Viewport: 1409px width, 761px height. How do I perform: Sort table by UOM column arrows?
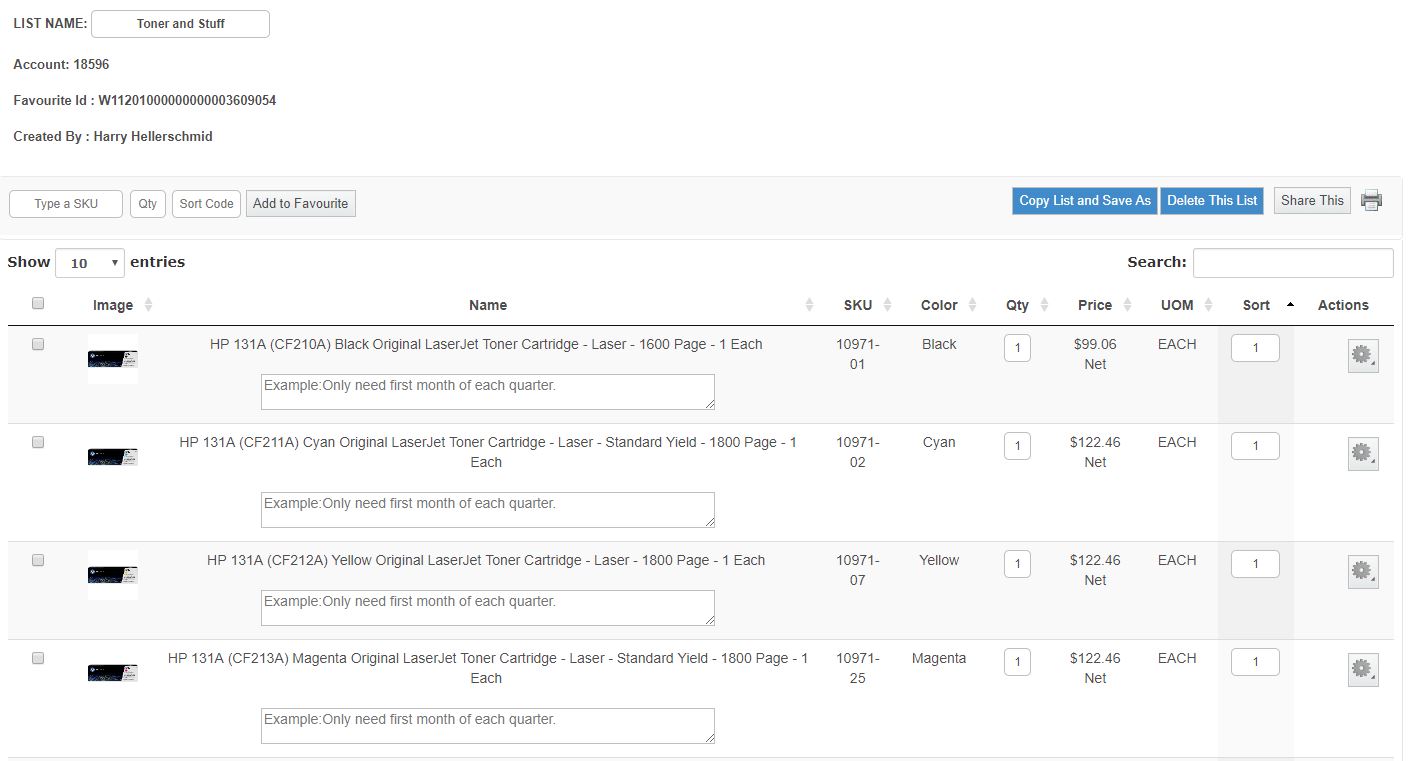coord(1208,305)
